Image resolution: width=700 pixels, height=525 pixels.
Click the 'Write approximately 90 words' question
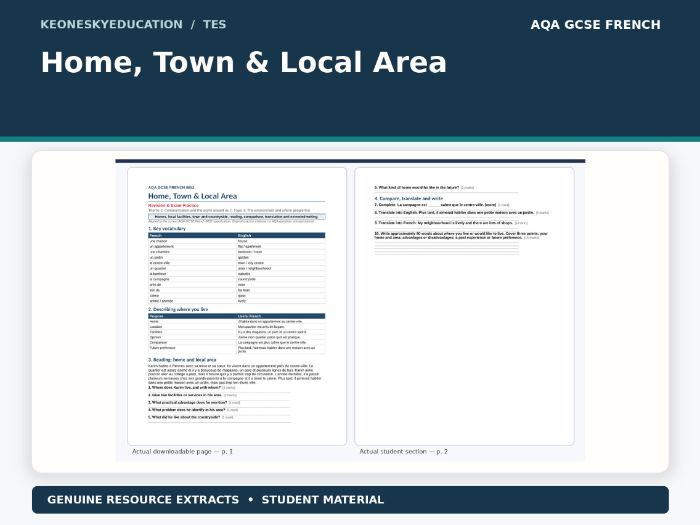pyautogui.click(x=461, y=236)
